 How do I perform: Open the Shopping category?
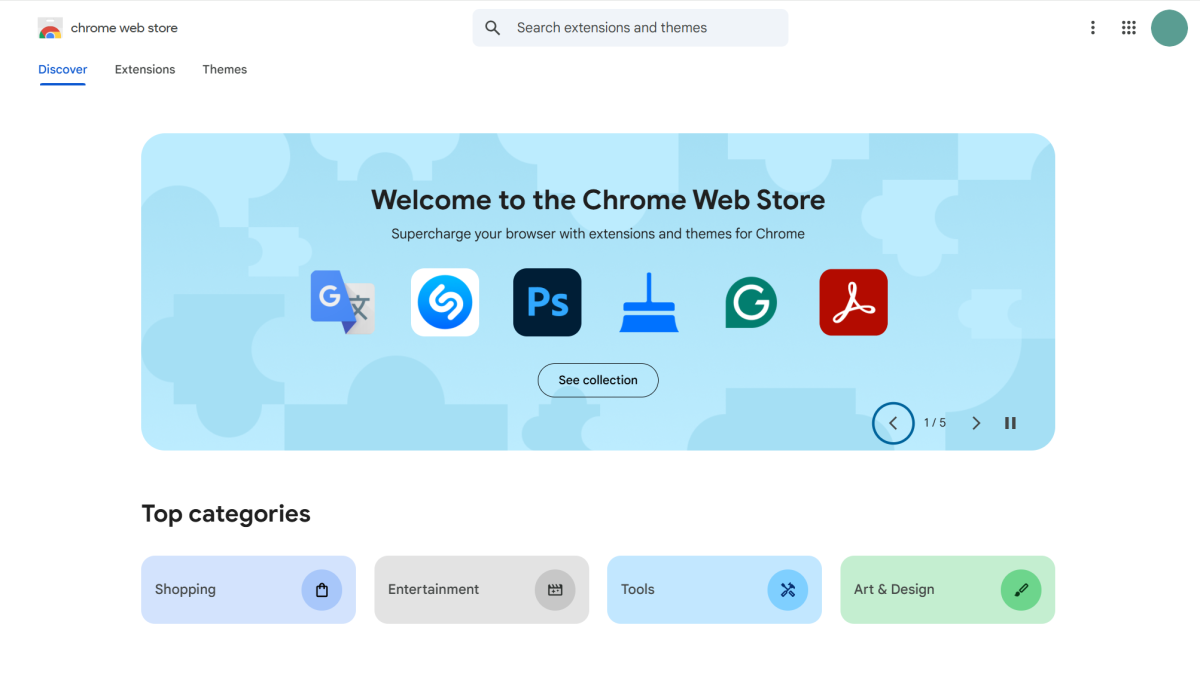point(248,590)
